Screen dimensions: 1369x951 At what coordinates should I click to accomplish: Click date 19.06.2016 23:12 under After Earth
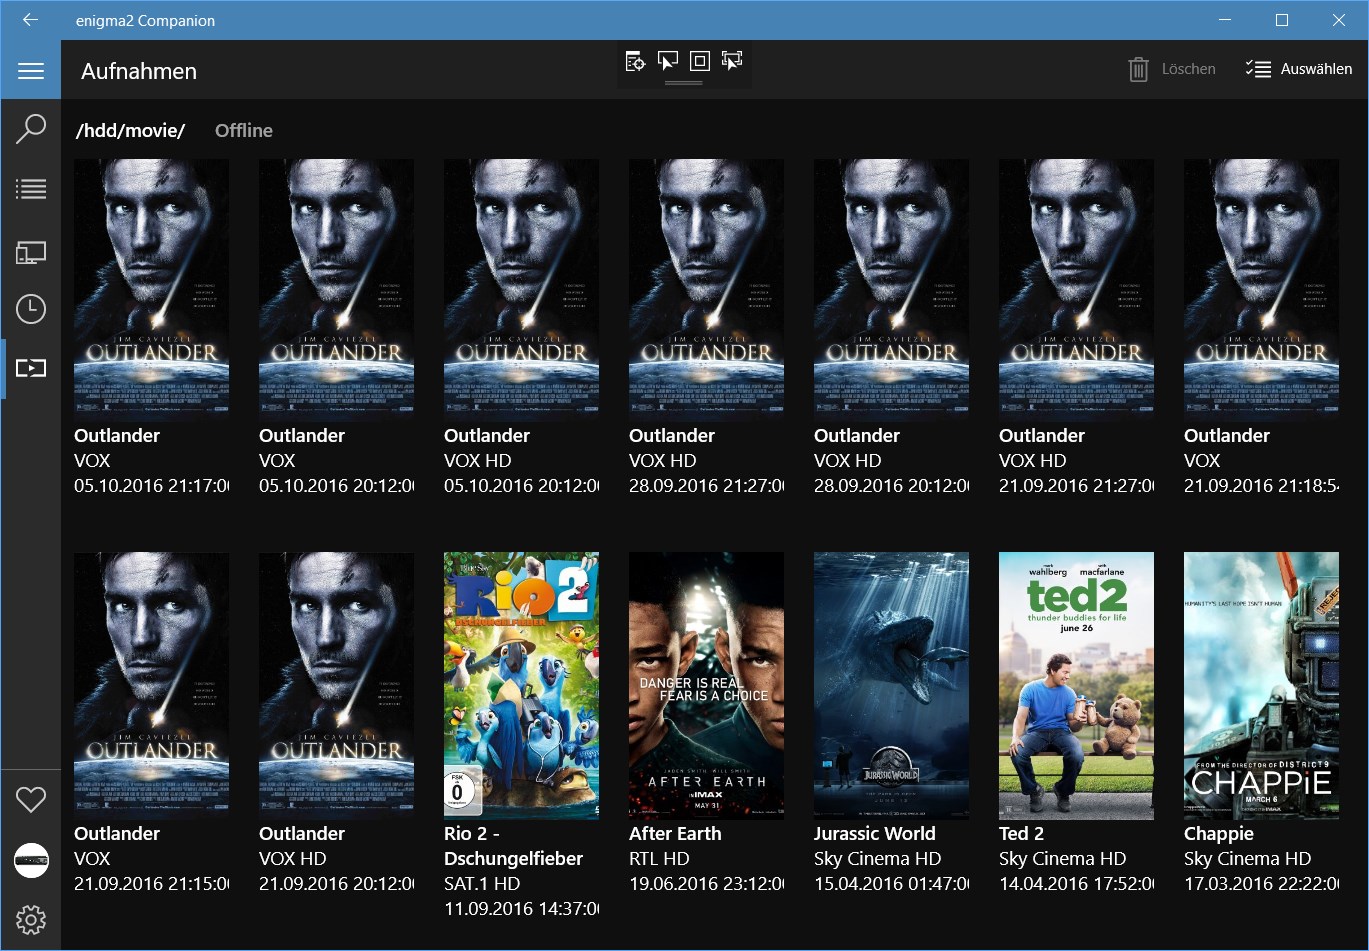point(706,884)
